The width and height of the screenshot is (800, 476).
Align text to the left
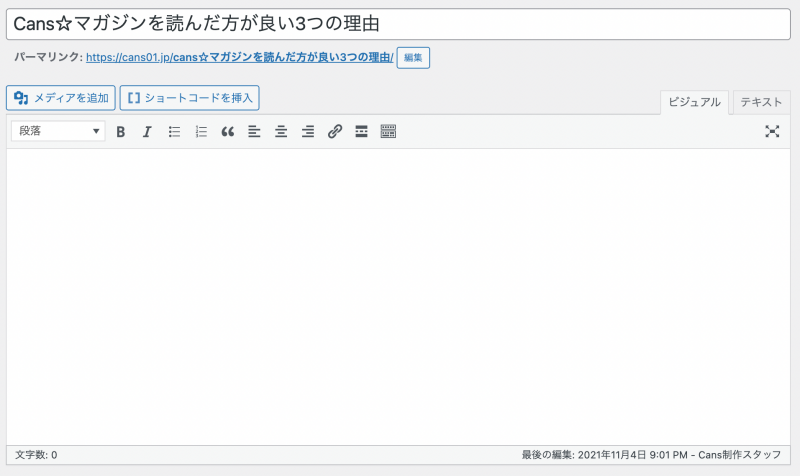tap(254, 131)
